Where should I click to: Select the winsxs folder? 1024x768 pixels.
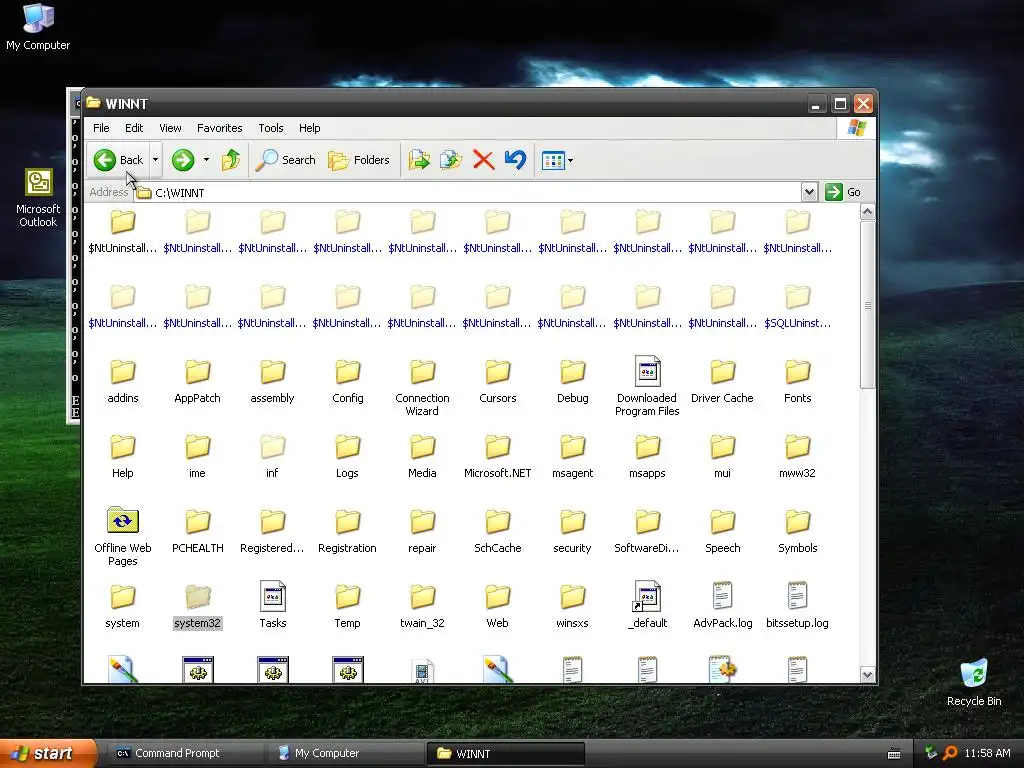point(572,607)
